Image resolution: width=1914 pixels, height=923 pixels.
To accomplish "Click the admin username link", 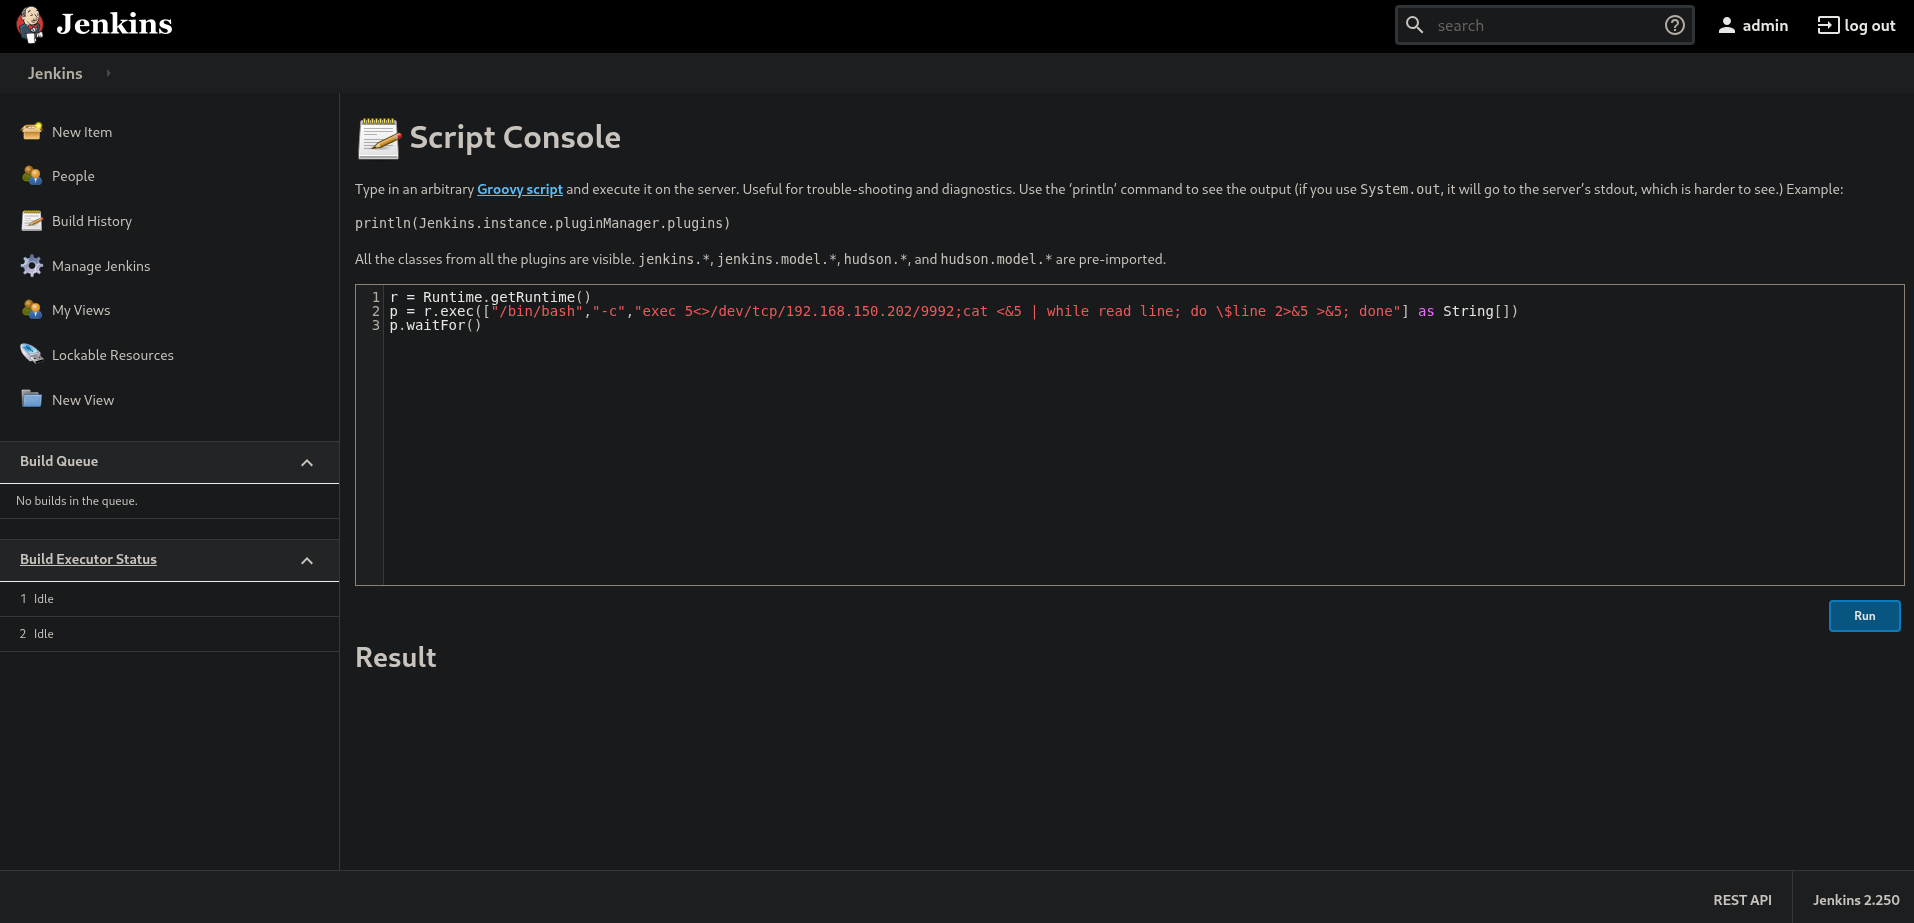I will [1765, 26].
